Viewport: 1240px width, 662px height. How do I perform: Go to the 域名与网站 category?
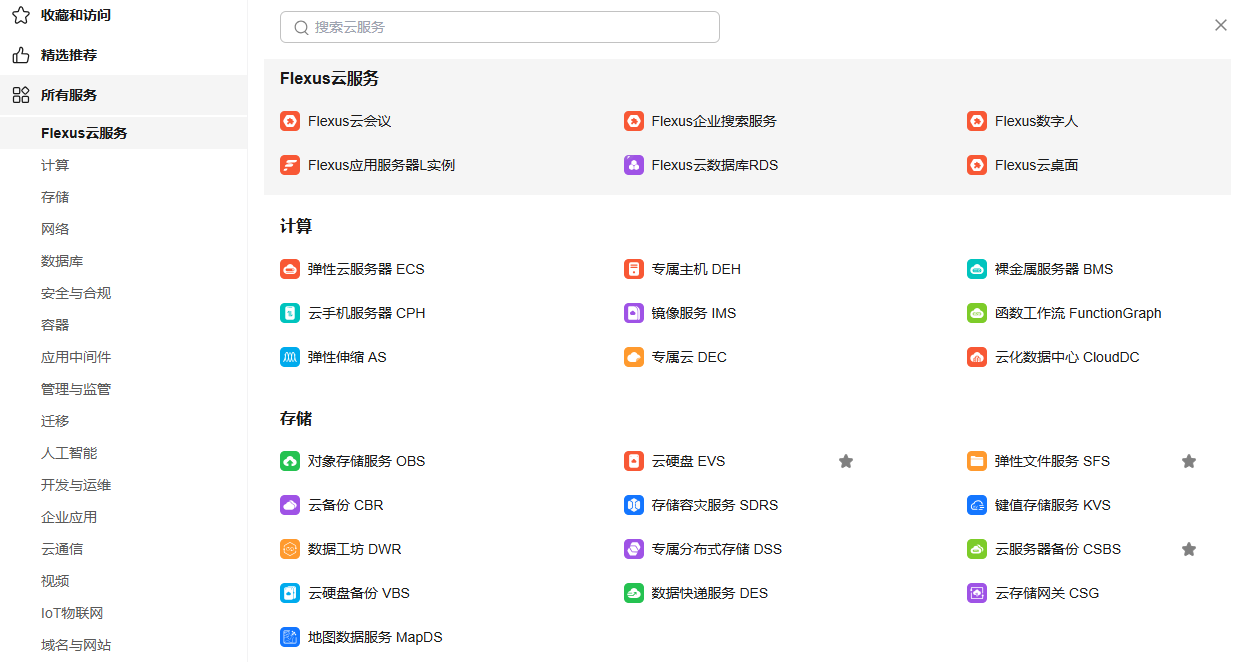point(76,645)
